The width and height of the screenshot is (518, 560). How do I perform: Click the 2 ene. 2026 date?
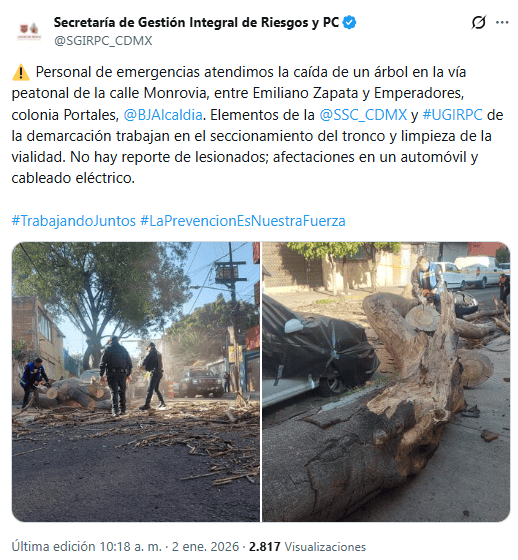205,546
